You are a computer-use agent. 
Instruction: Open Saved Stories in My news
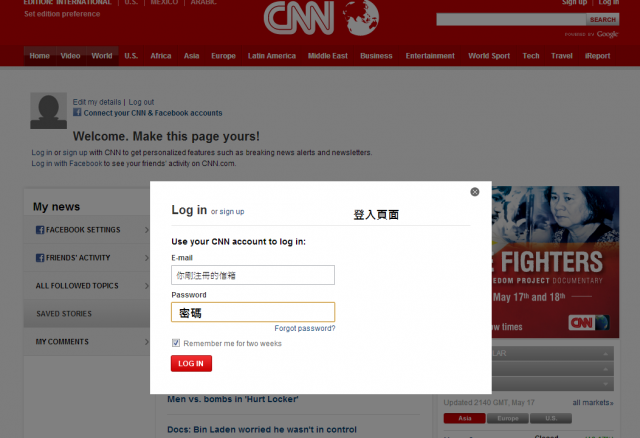click(87, 313)
